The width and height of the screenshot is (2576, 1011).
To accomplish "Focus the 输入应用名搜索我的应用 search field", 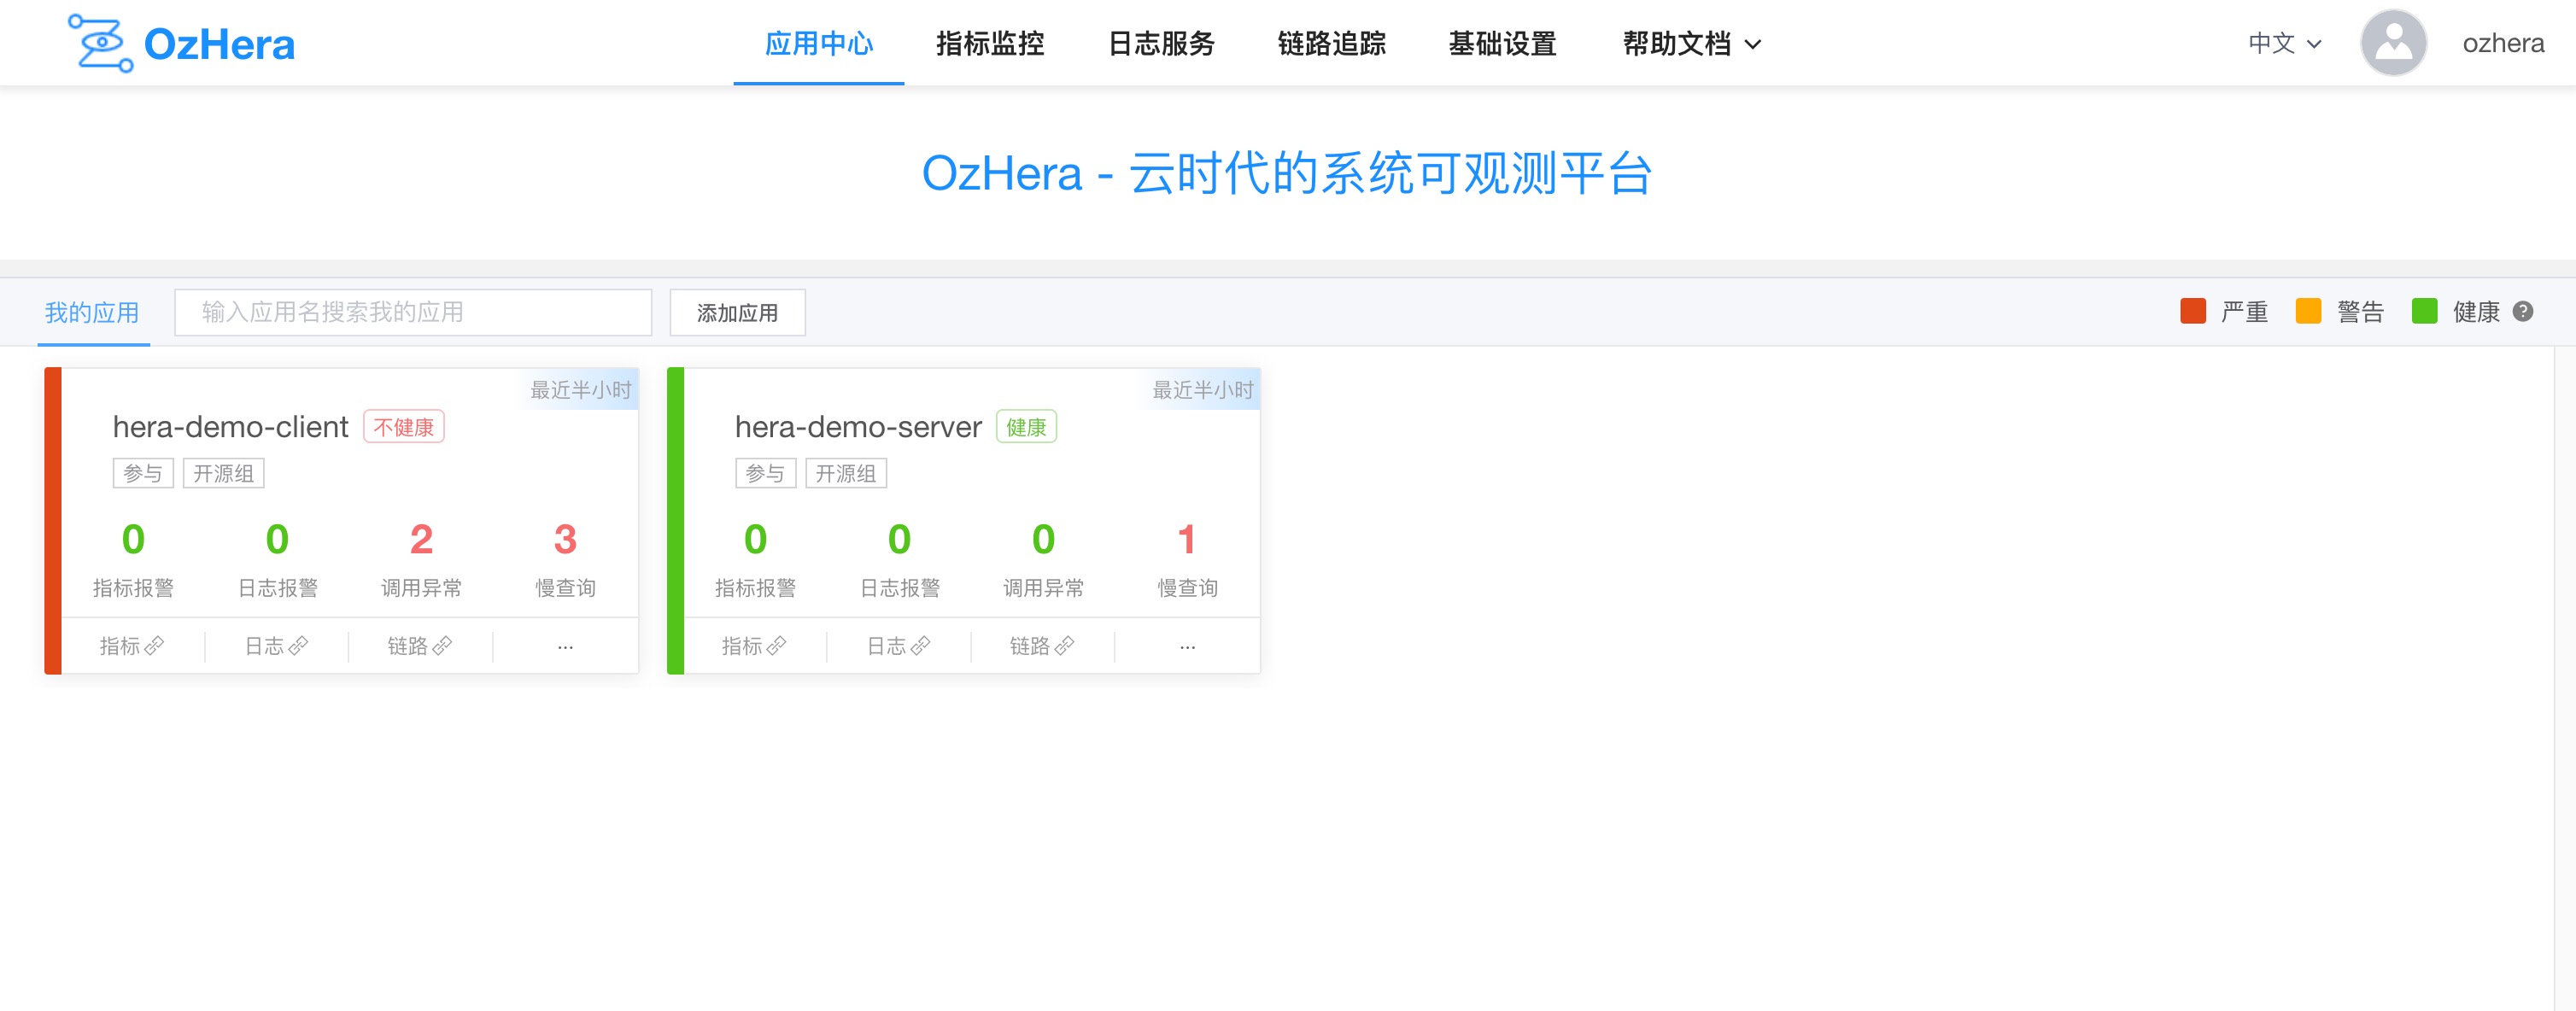I will (x=413, y=313).
